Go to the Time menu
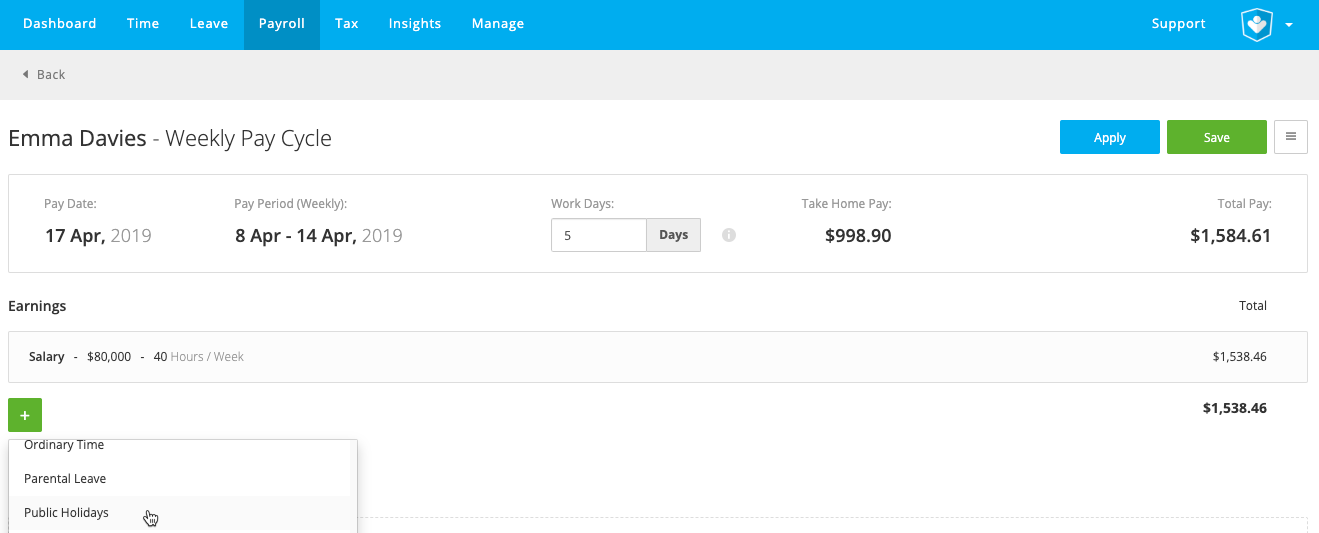This screenshot has height=533, width=1319. (x=143, y=24)
